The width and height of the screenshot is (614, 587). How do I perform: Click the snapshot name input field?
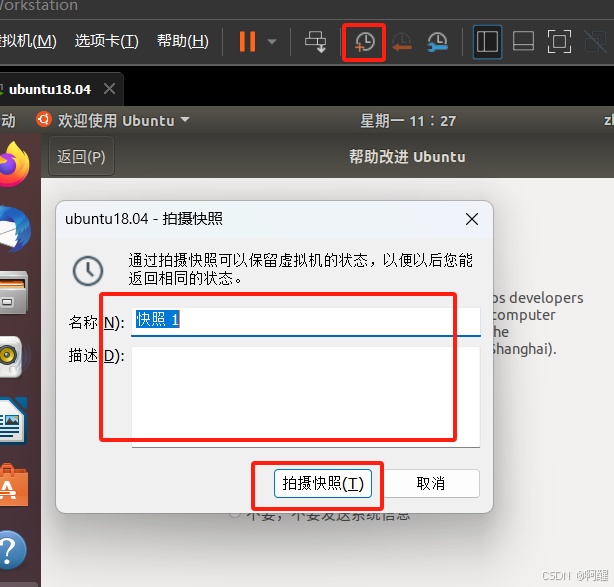[305, 321]
